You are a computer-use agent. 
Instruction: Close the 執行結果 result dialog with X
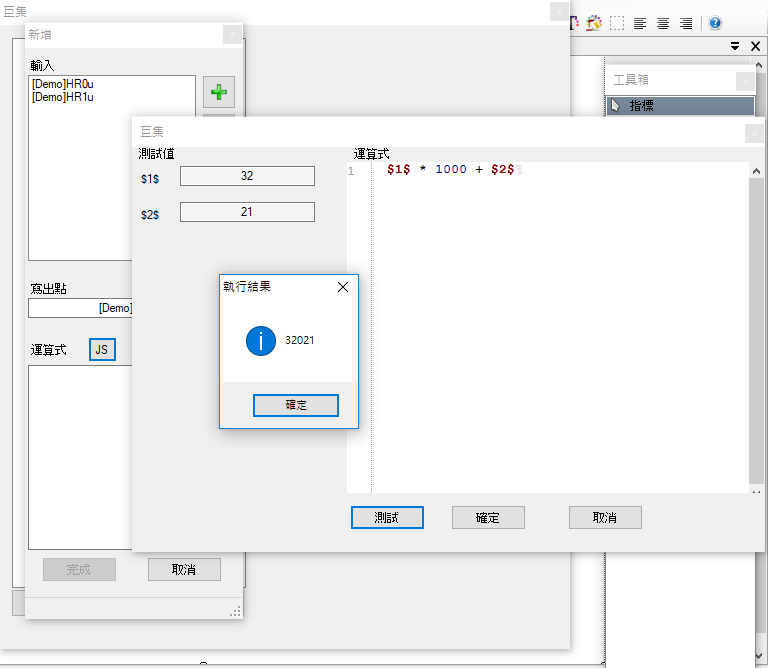342,287
